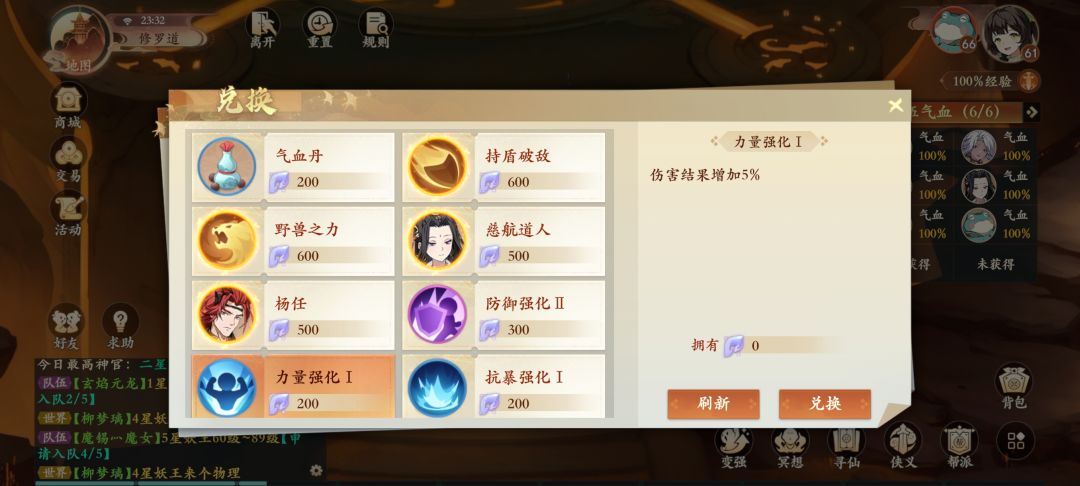The width and height of the screenshot is (1080, 486).
Task: Open the 规则 rules icon
Action: click(376, 29)
